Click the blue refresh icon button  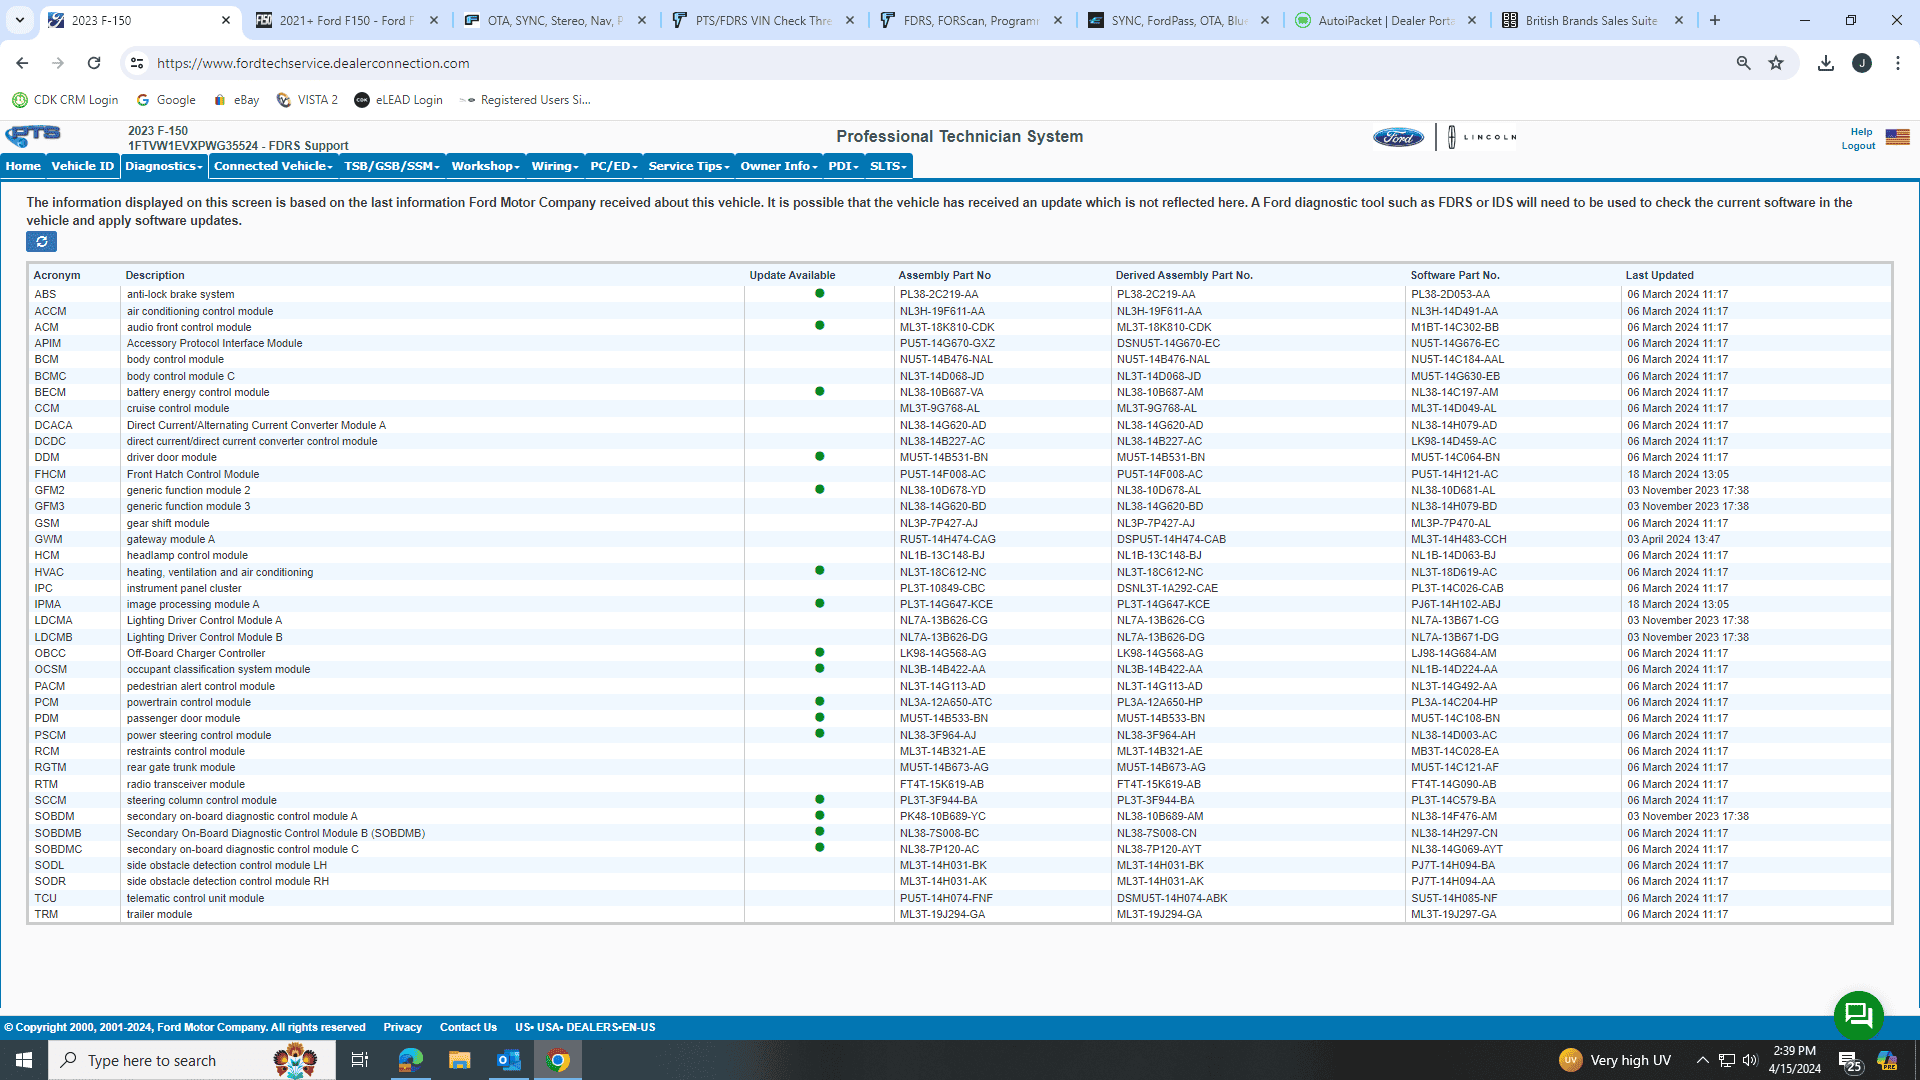coord(41,242)
